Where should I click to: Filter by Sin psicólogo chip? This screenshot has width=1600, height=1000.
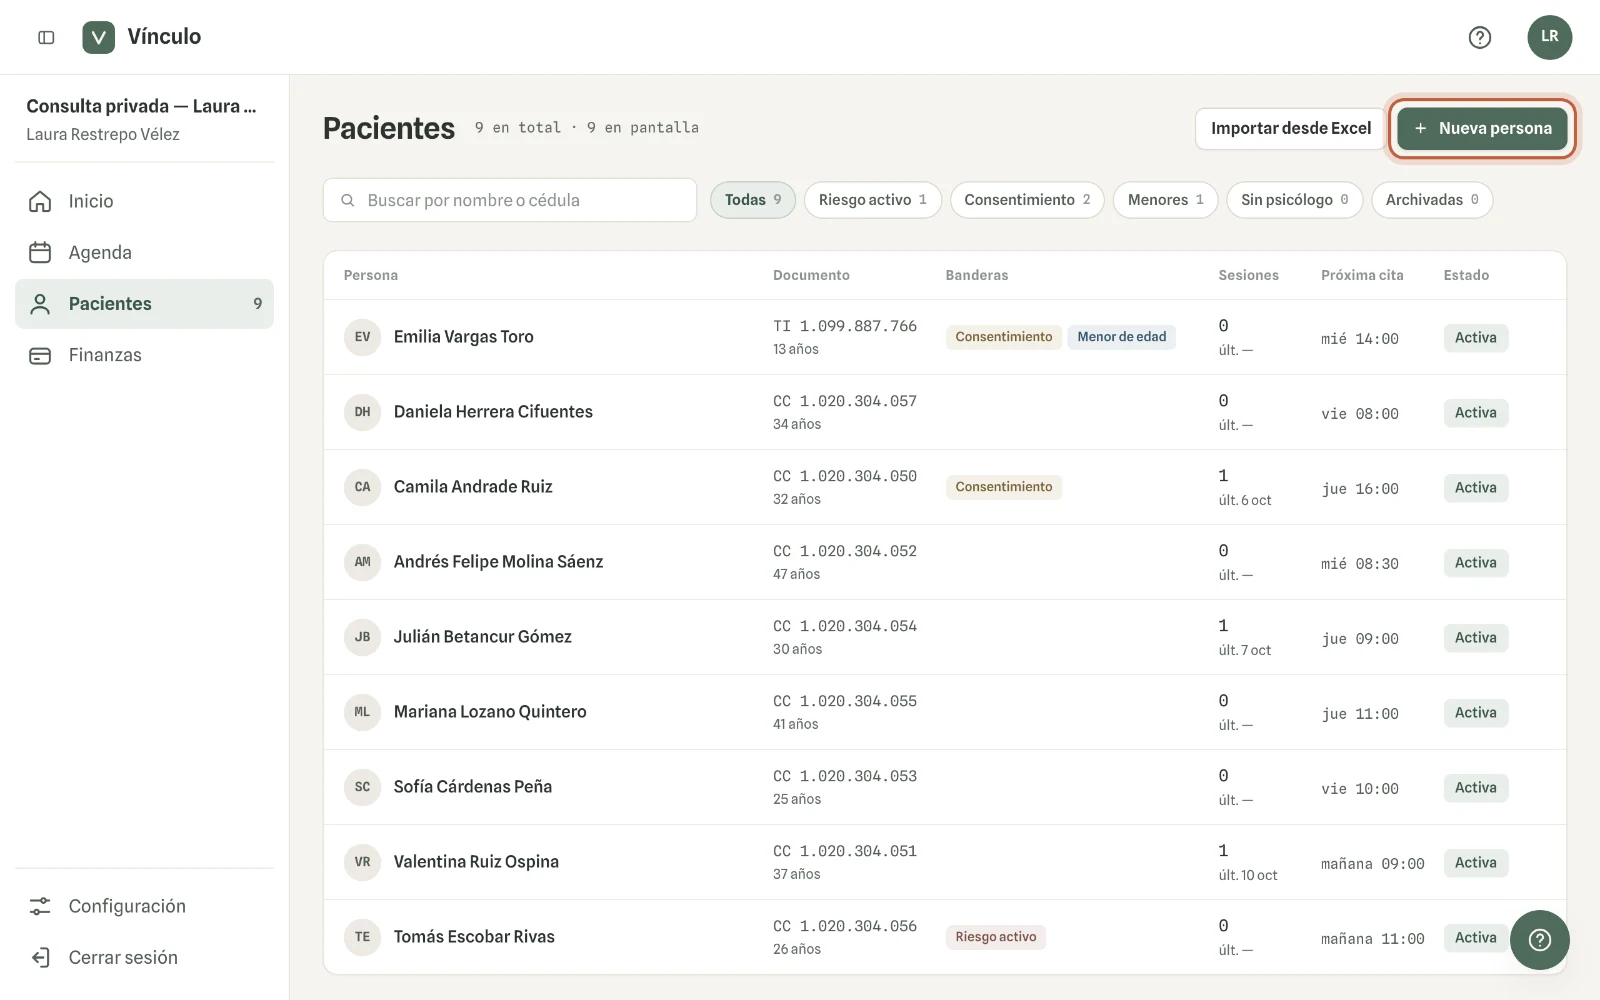[x=1295, y=200]
